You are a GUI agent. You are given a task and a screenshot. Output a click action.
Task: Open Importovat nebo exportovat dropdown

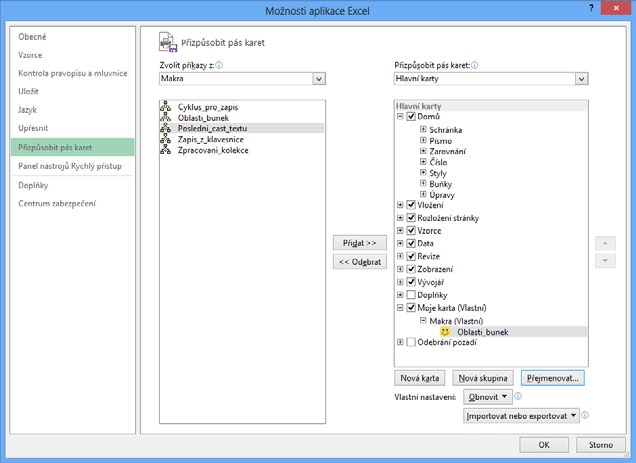[521, 416]
